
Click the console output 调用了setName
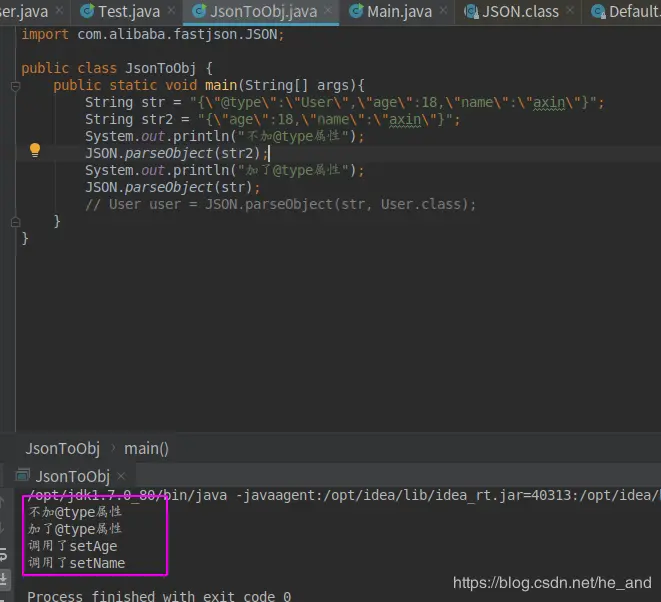coord(77,563)
